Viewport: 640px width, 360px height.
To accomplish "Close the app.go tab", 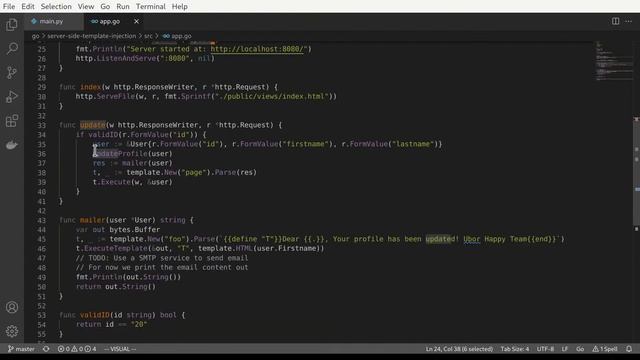I will tap(136, 21).
